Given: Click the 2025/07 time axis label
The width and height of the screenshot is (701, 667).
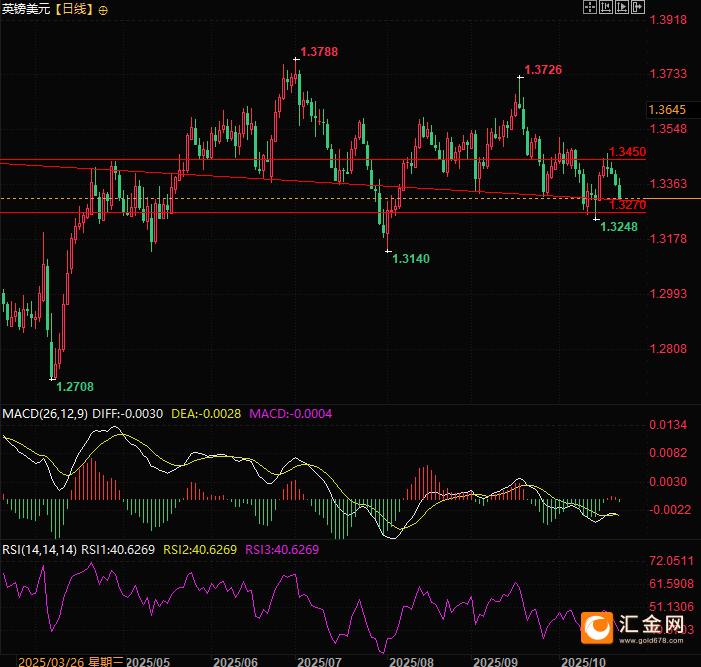Looking at the screenshot, I should coord(320,662).
